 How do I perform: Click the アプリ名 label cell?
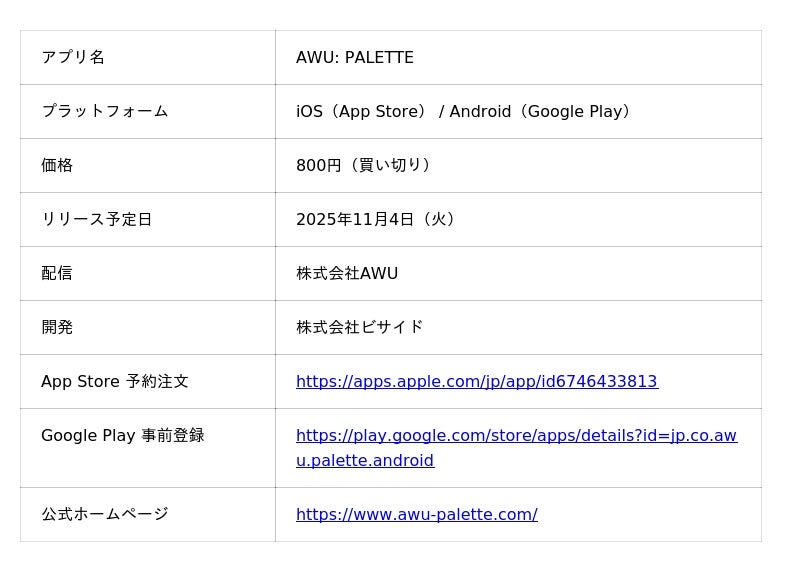click(73, 57)
